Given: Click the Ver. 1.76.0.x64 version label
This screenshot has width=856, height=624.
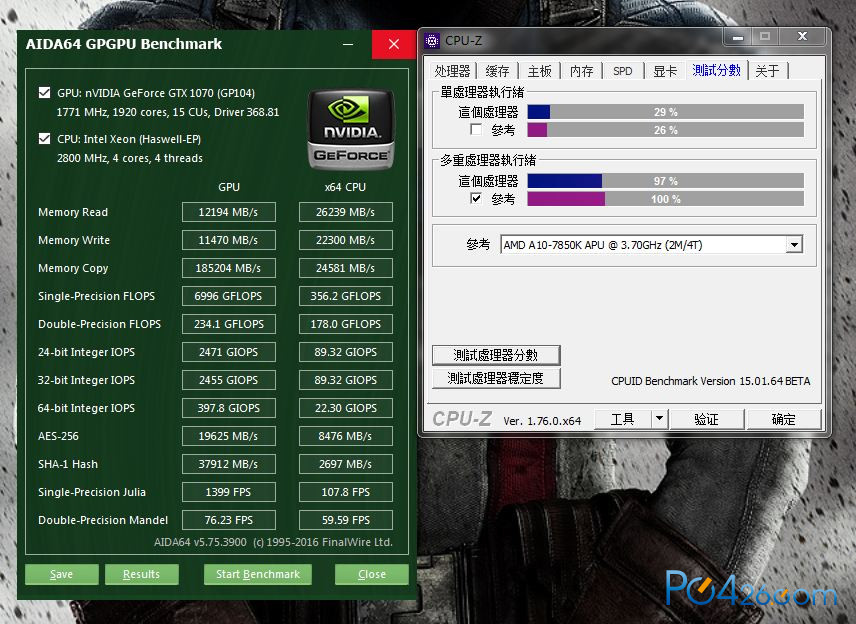Looking at the screenshot, I should (x=542, y=421).
